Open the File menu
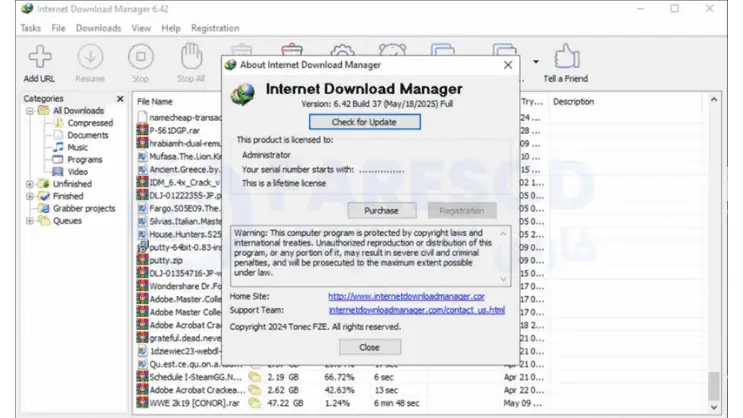Screen dimensions: 743x418 (x=58, y=28)
